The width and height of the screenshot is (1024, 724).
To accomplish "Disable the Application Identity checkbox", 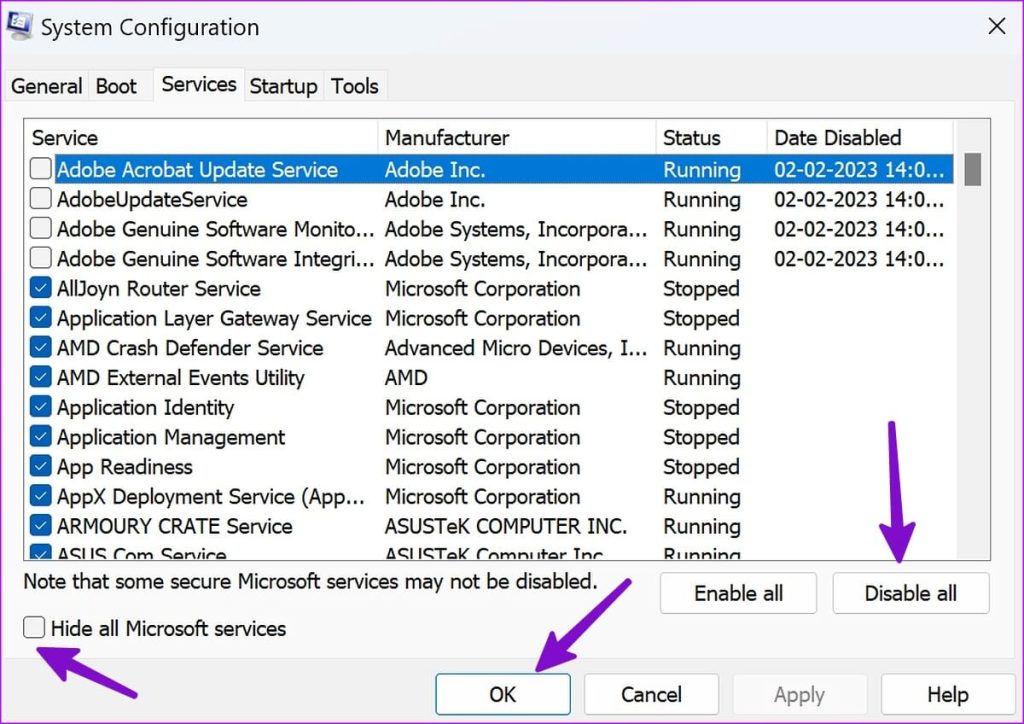I will pos(39,407).
